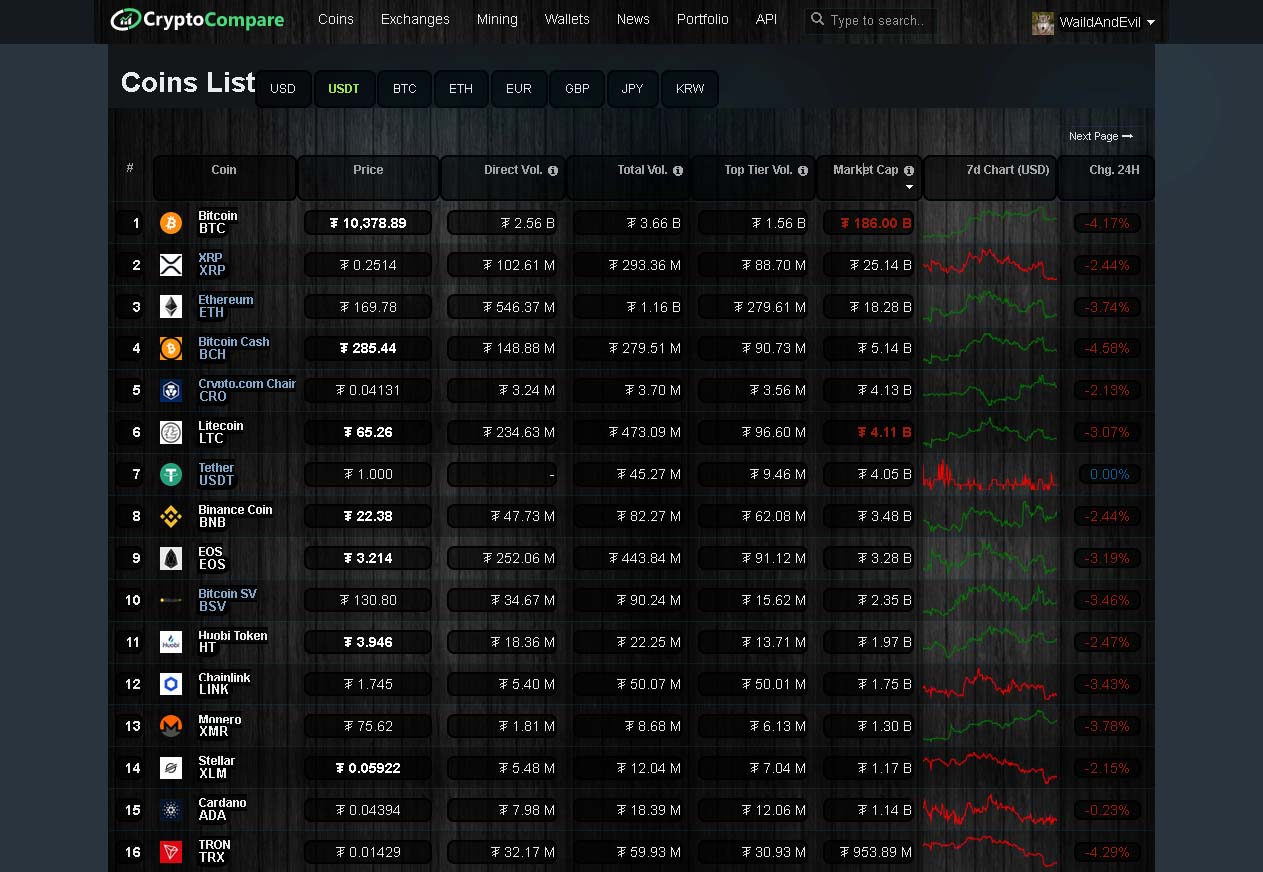The height and width of the screenshot is (872, 1263).
Task: Open the WaildAndEvil account dropdown arrow
Action: coord(1151,23)
